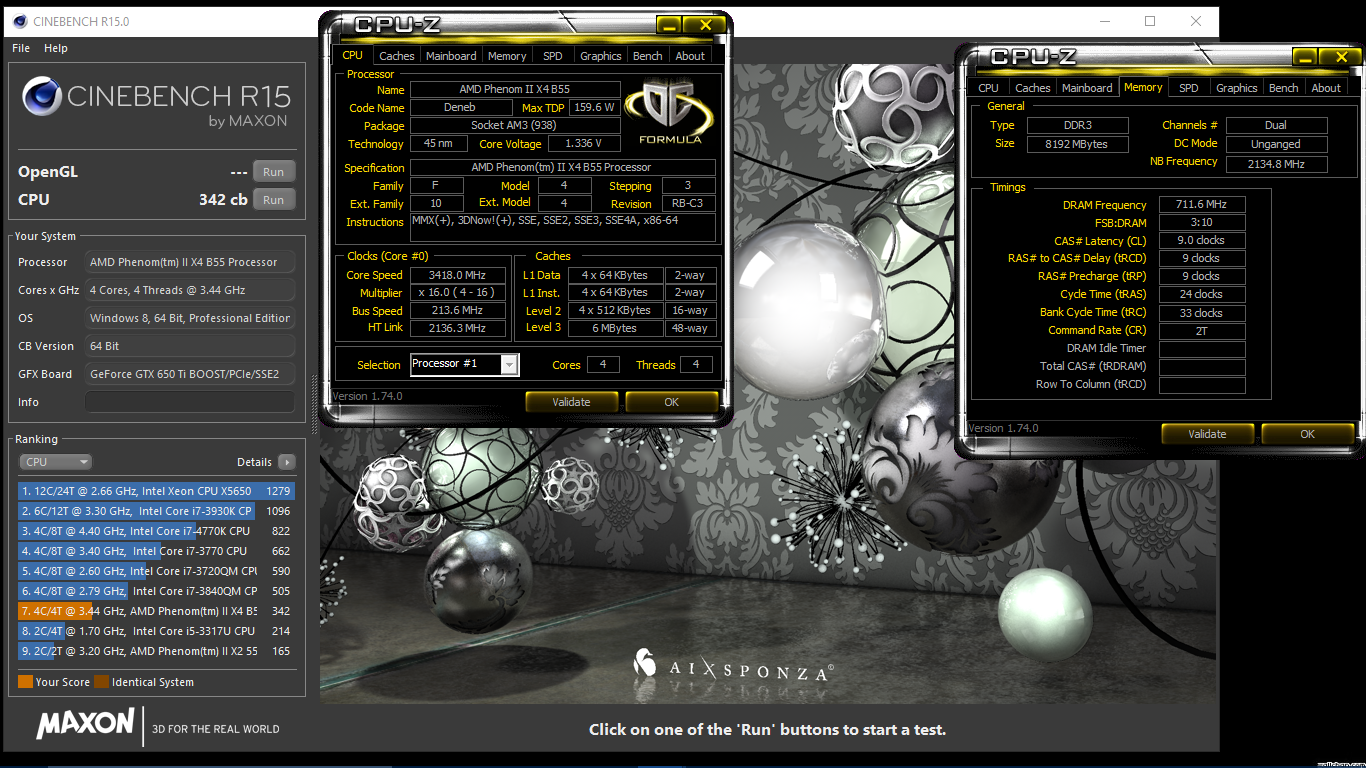Select ranking row Intel Xeon CPU X5650
This screenshot has height=768, width=1366.
tap(156, 491)
